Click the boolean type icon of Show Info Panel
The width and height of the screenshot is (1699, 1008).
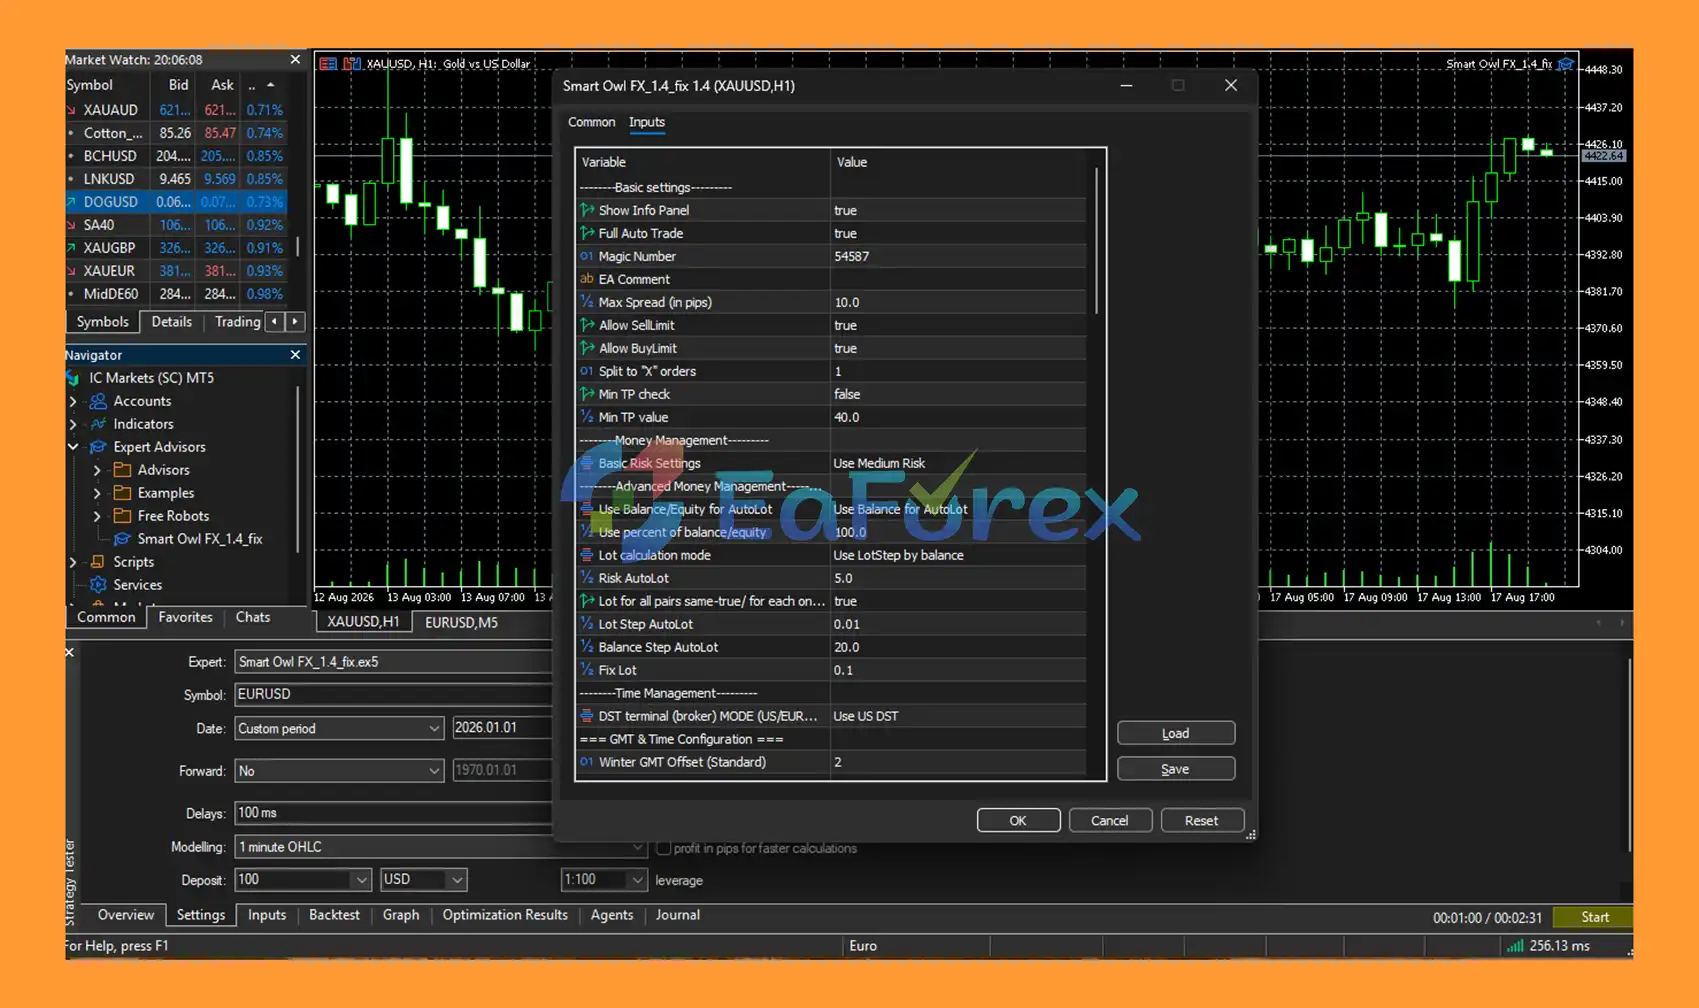(x=587, y=210)
